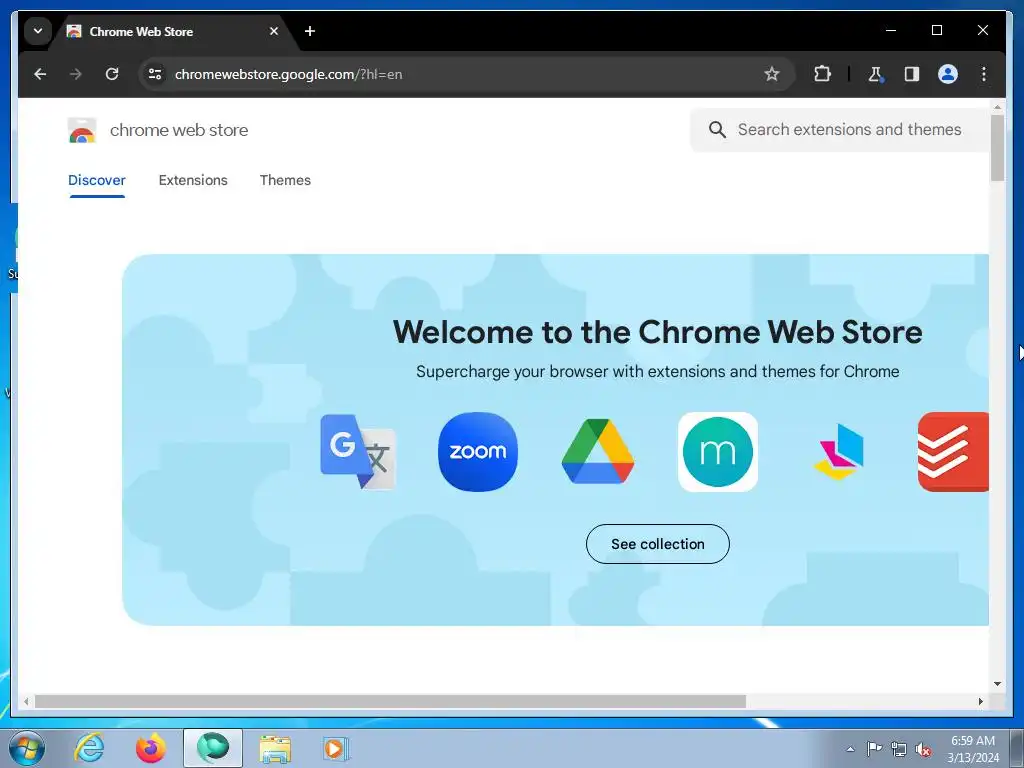
Task: Click the active browser taskbar button
Action: [213, 748]
